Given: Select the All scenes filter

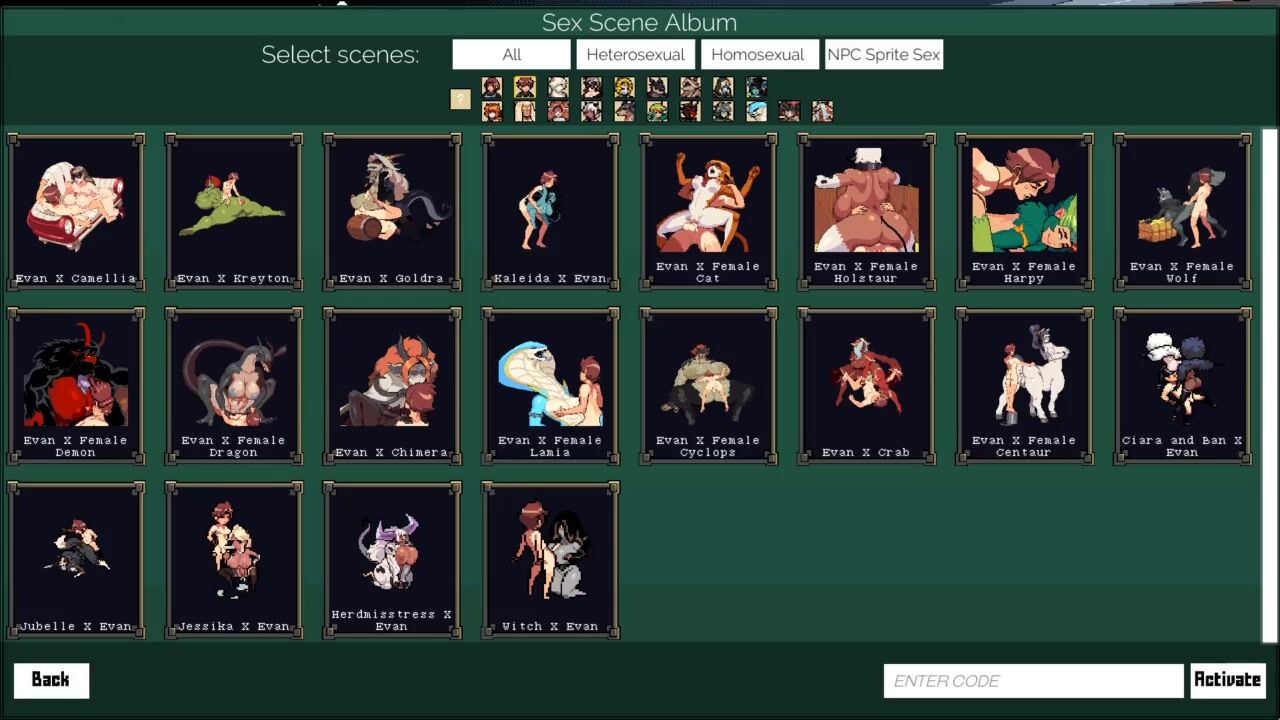Looking at the screenshot, I should click(511, 55).
